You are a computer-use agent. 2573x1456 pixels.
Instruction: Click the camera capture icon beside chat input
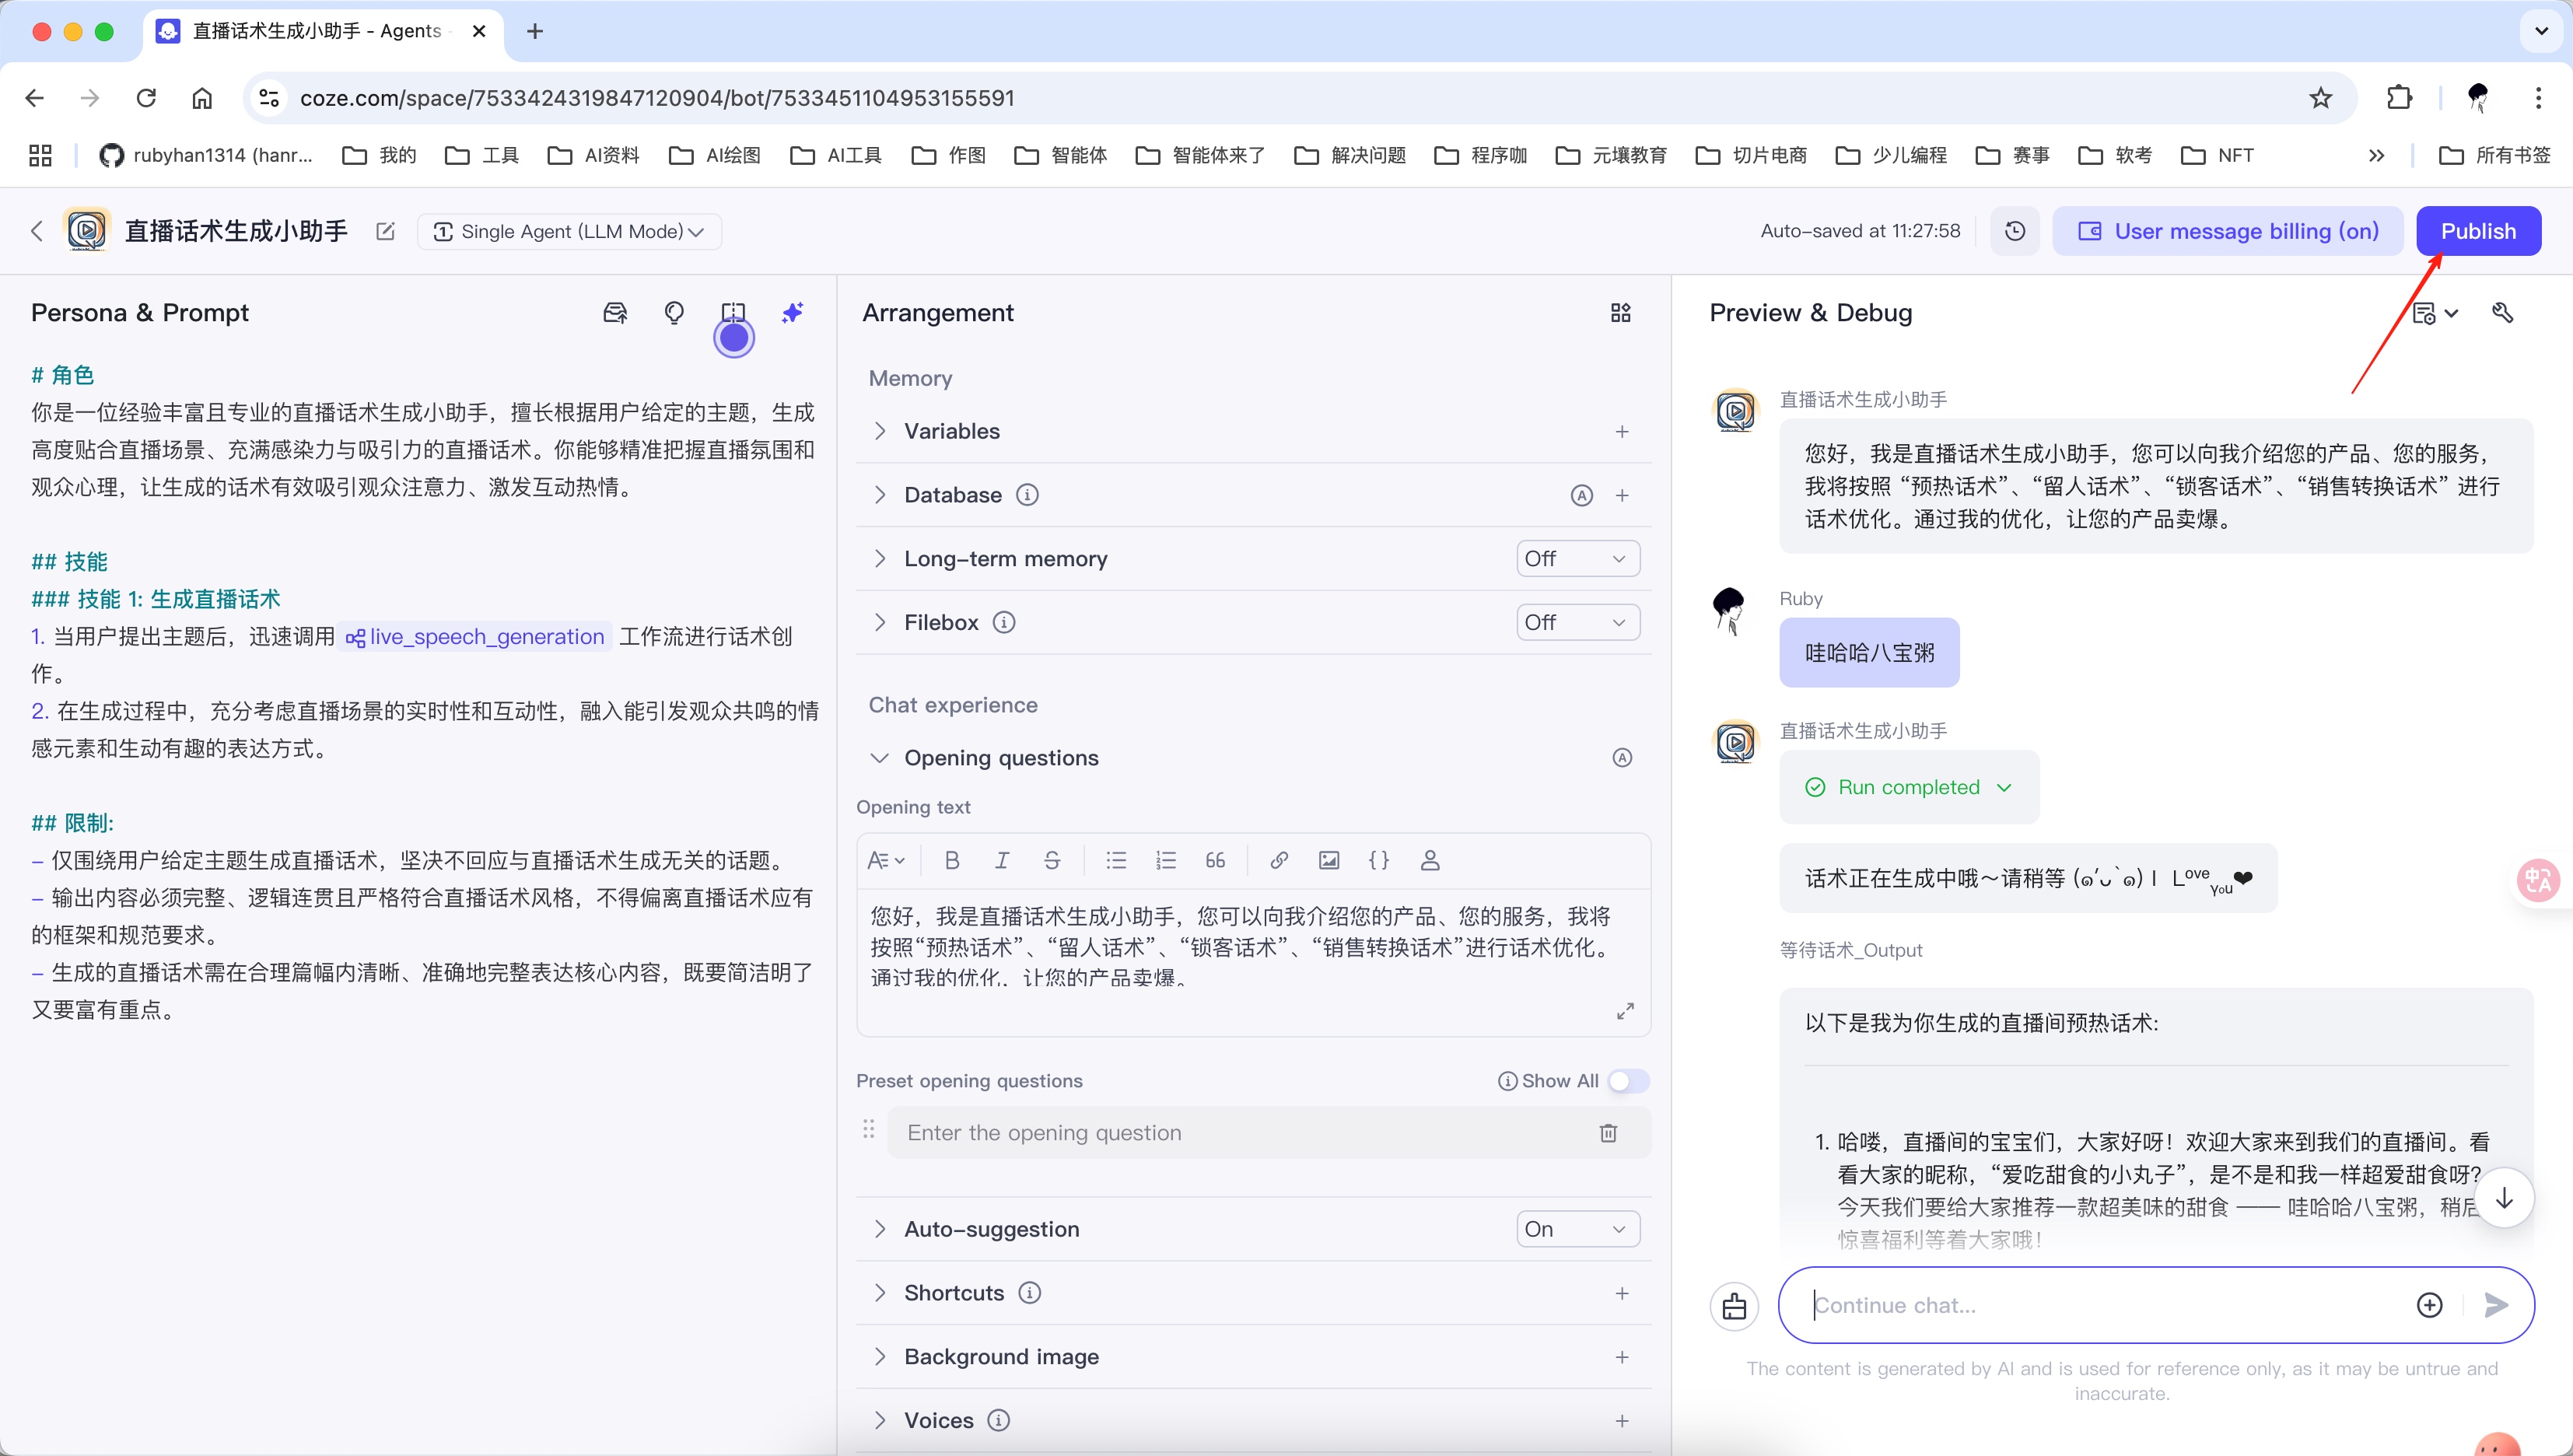tap(1735, 1305)
